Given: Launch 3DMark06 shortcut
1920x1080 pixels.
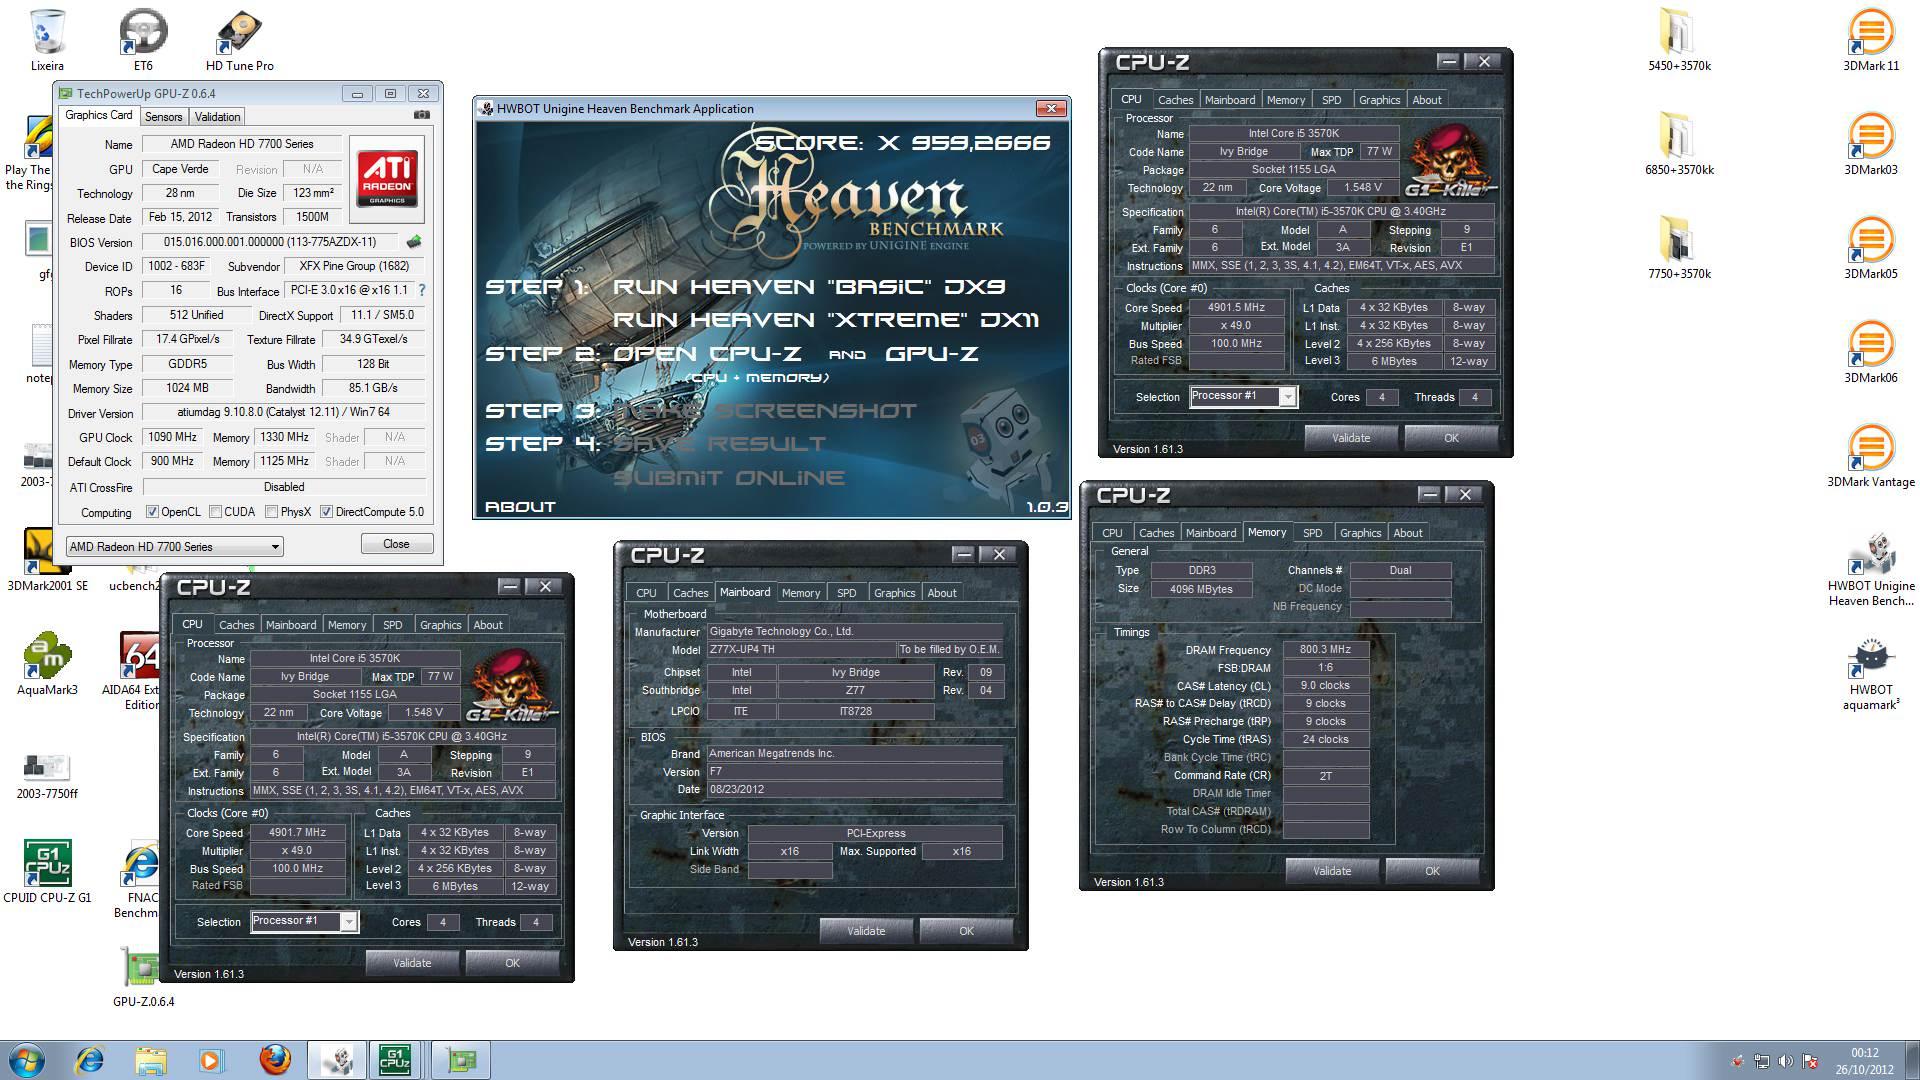Looking at the screenshot, I should click(1871, 352).
